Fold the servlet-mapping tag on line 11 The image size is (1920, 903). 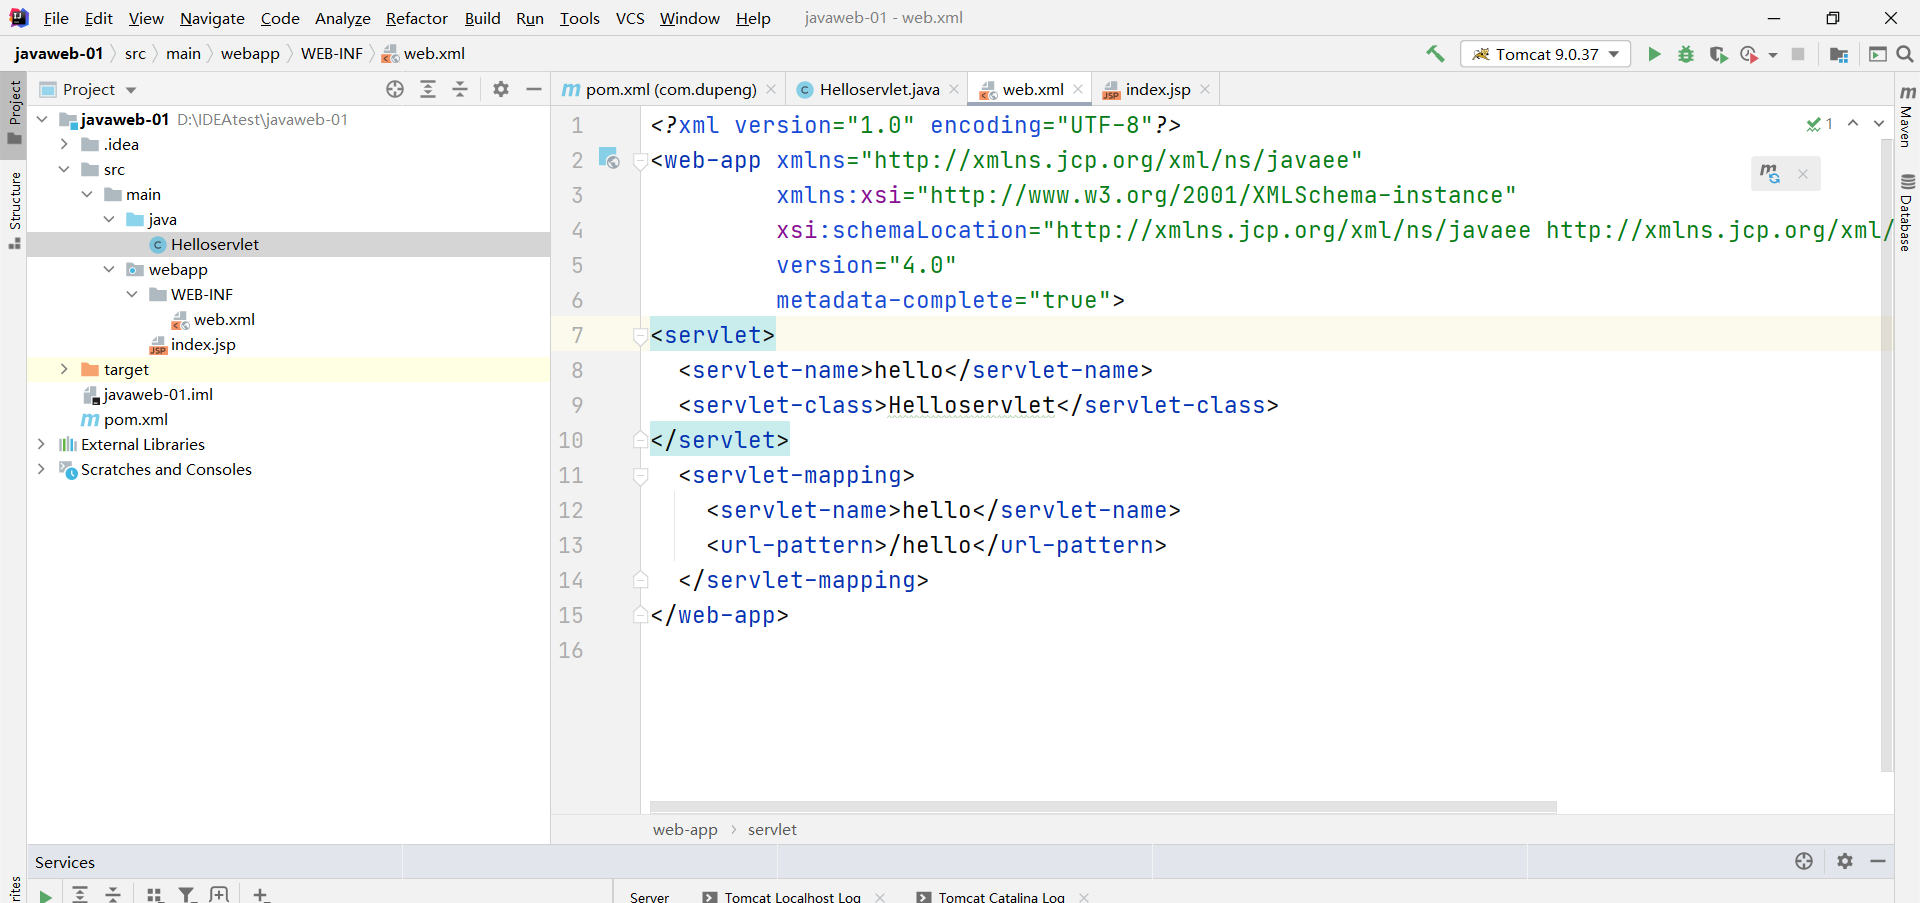click(x=641, y=477)
